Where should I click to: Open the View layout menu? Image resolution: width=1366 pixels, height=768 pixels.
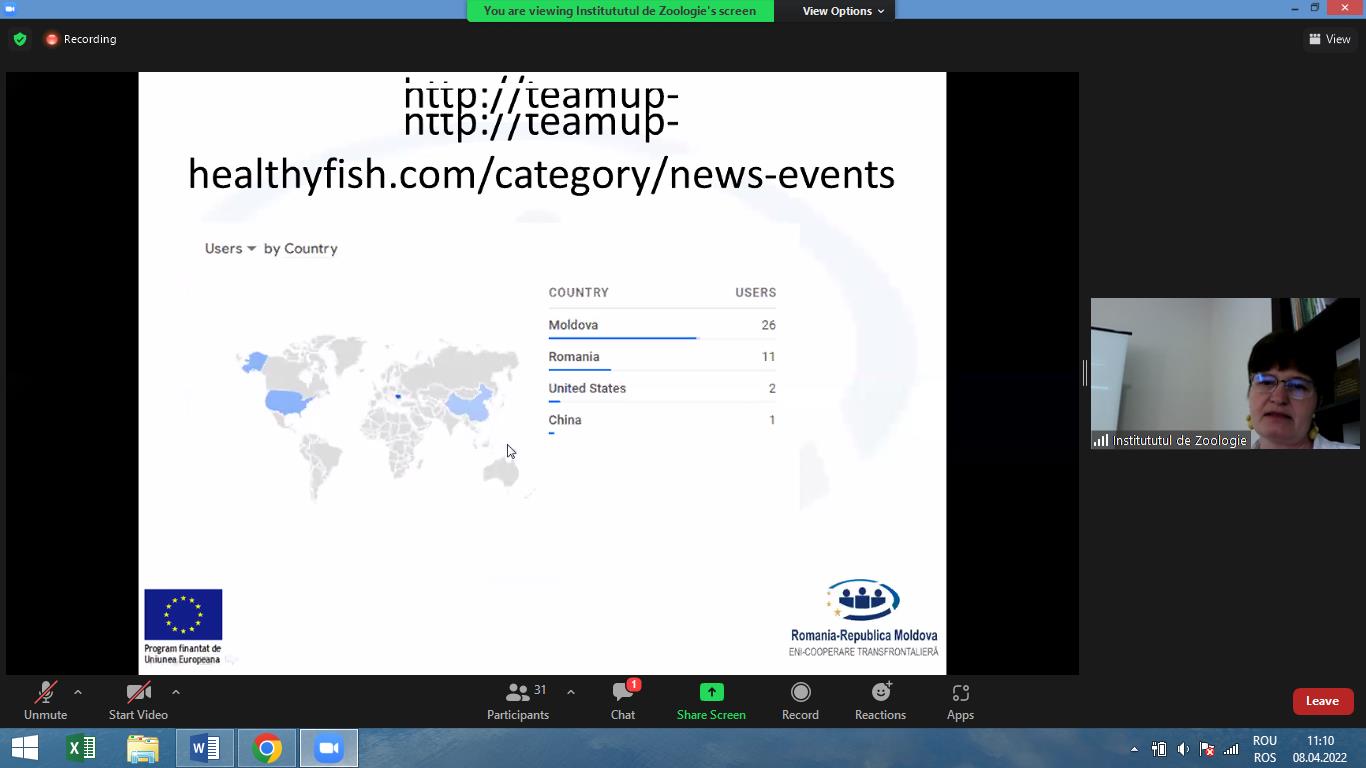point(1329,39)
